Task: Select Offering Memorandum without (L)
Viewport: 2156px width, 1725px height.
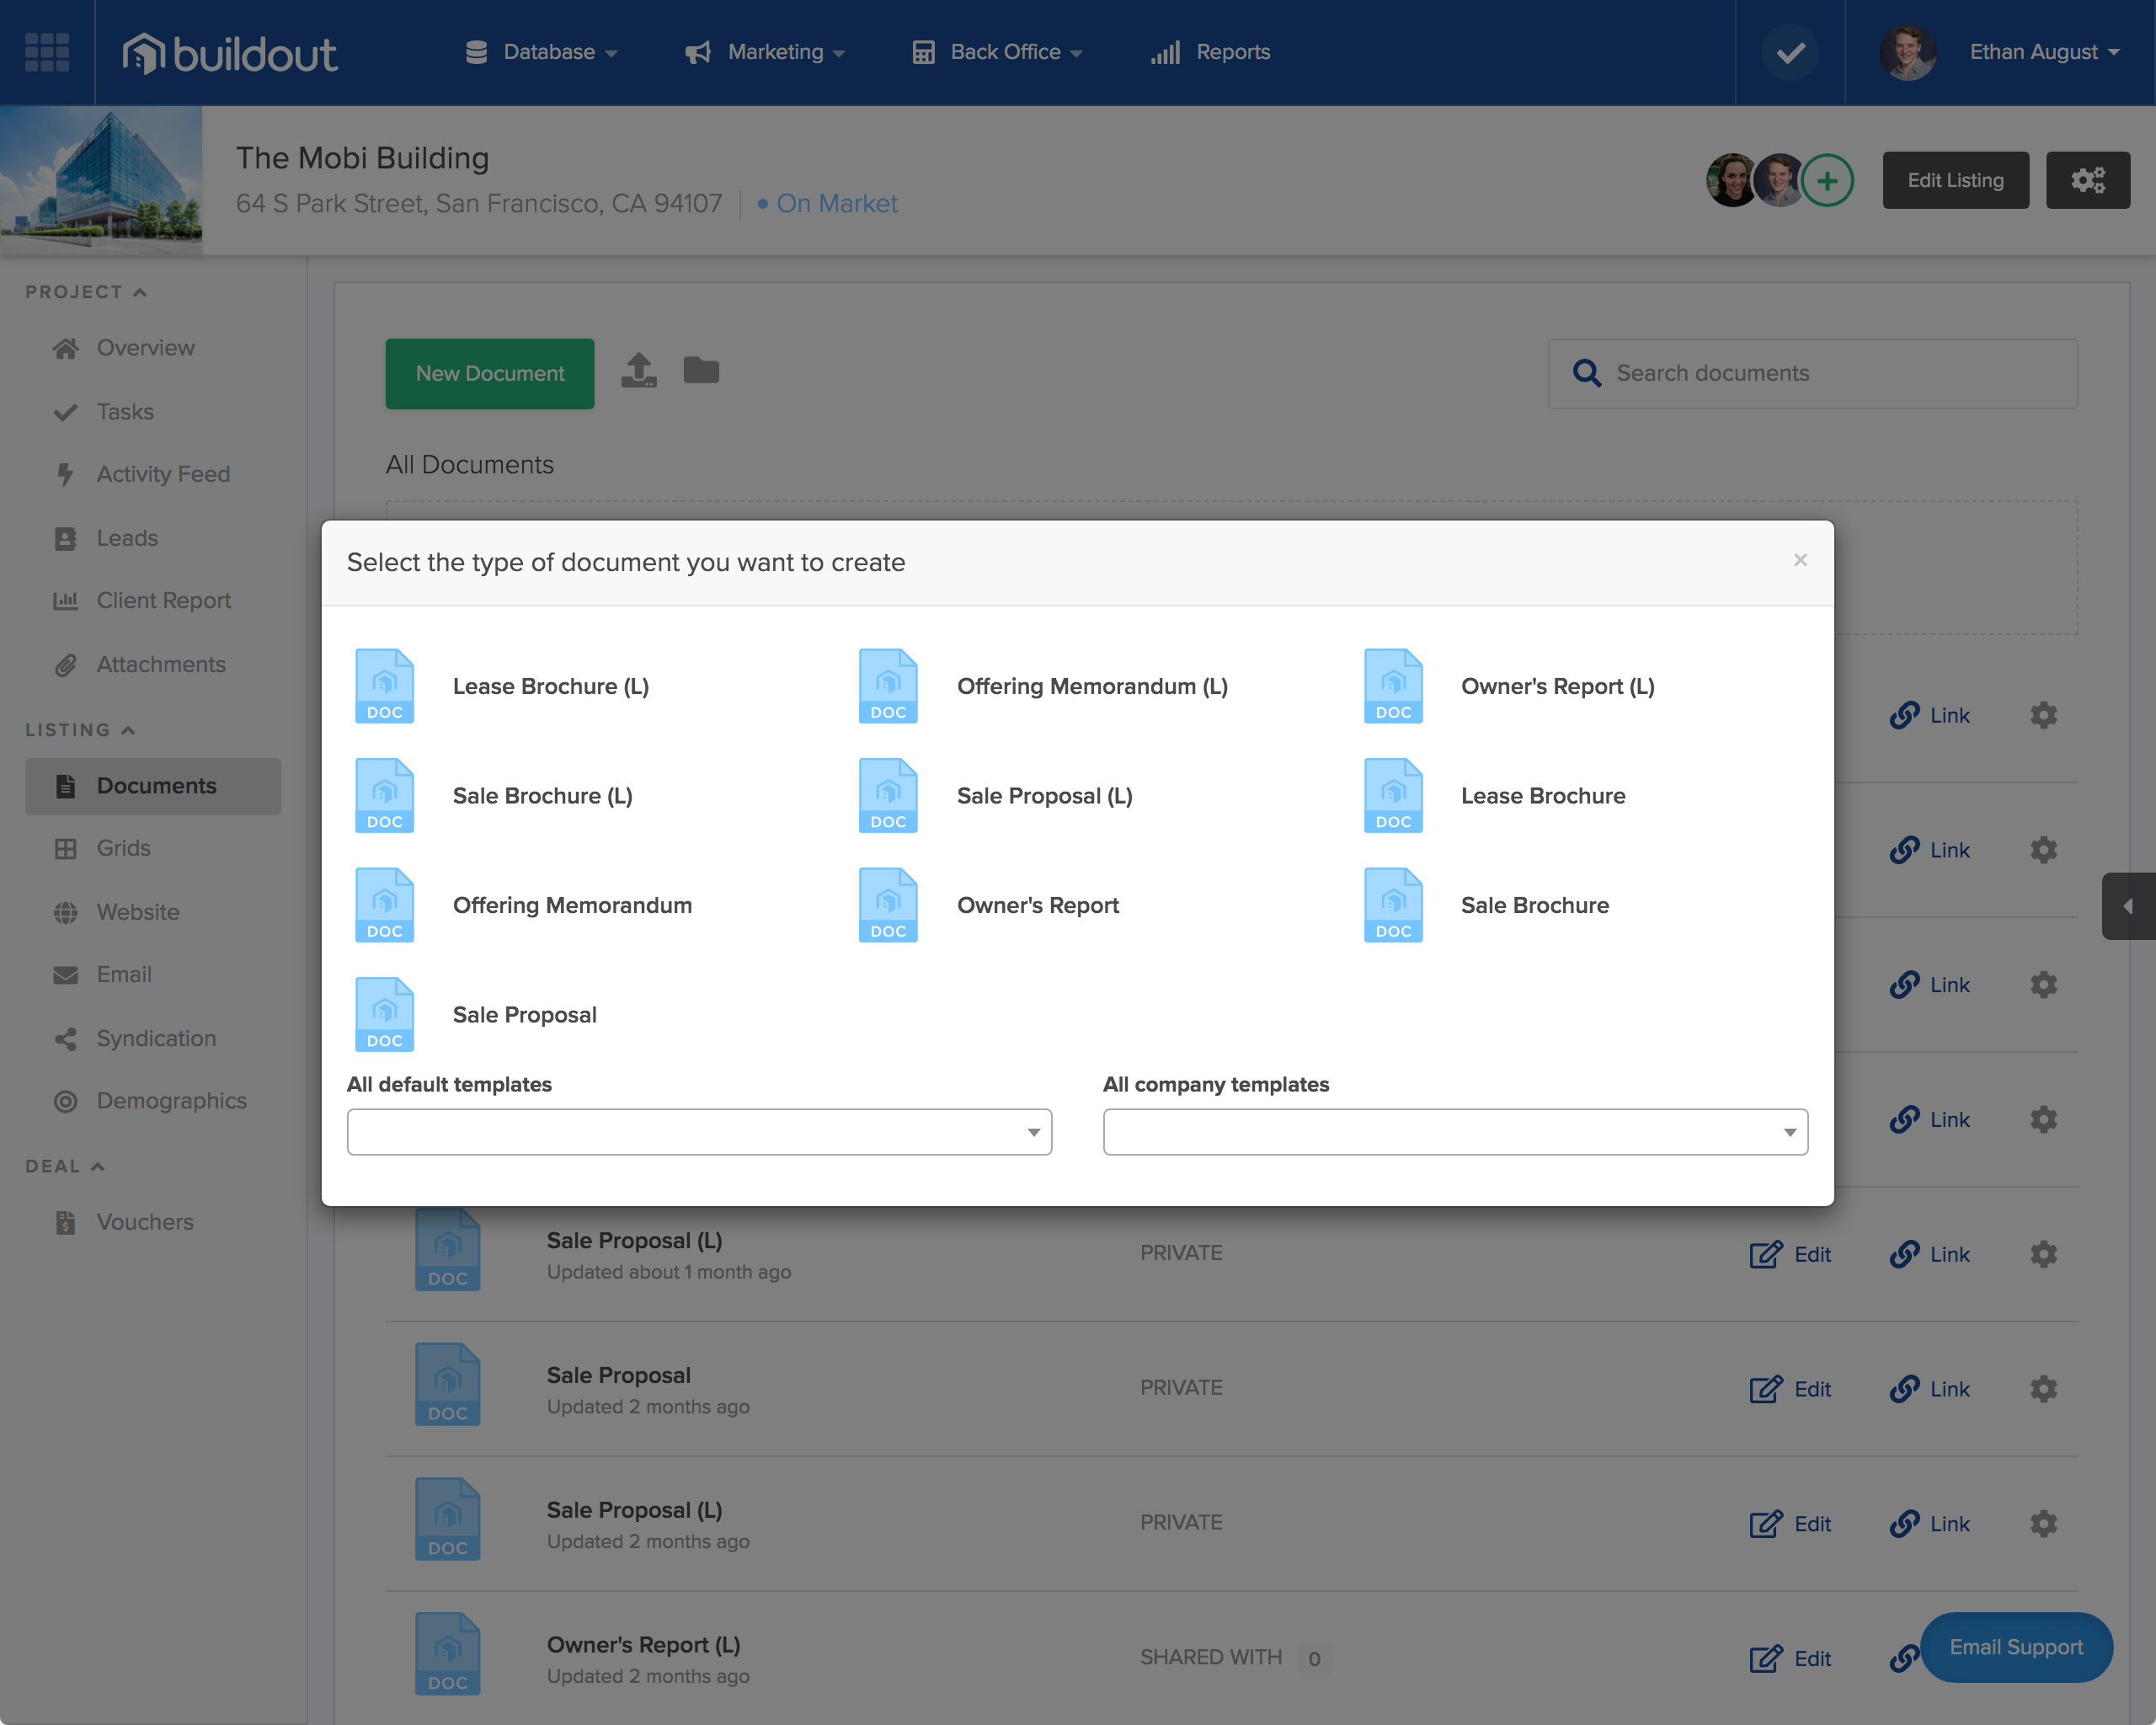Action: point(523,905)
